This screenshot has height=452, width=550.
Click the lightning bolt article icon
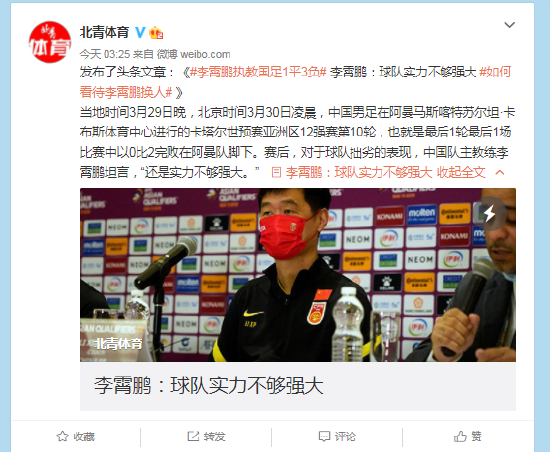[490, 213]
